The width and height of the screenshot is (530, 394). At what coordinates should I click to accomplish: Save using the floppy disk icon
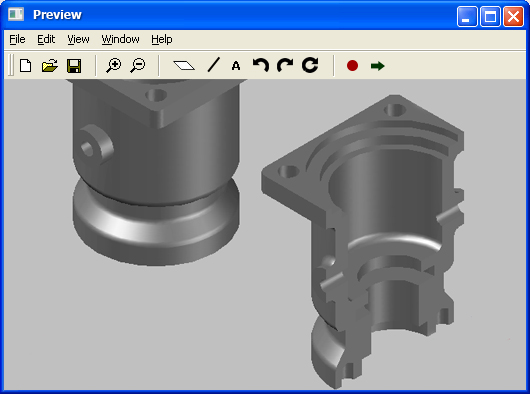pos(74,66)
